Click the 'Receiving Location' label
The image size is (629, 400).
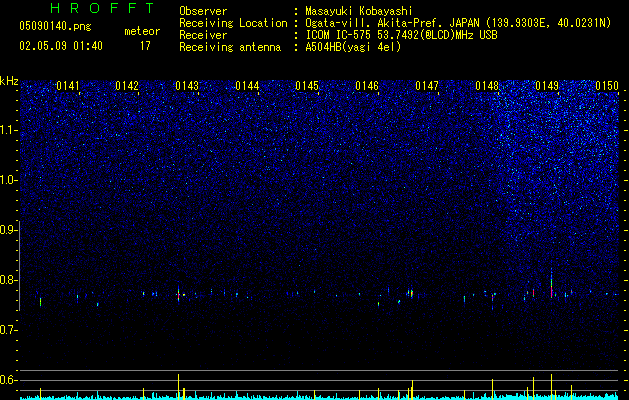pos(233,23)
